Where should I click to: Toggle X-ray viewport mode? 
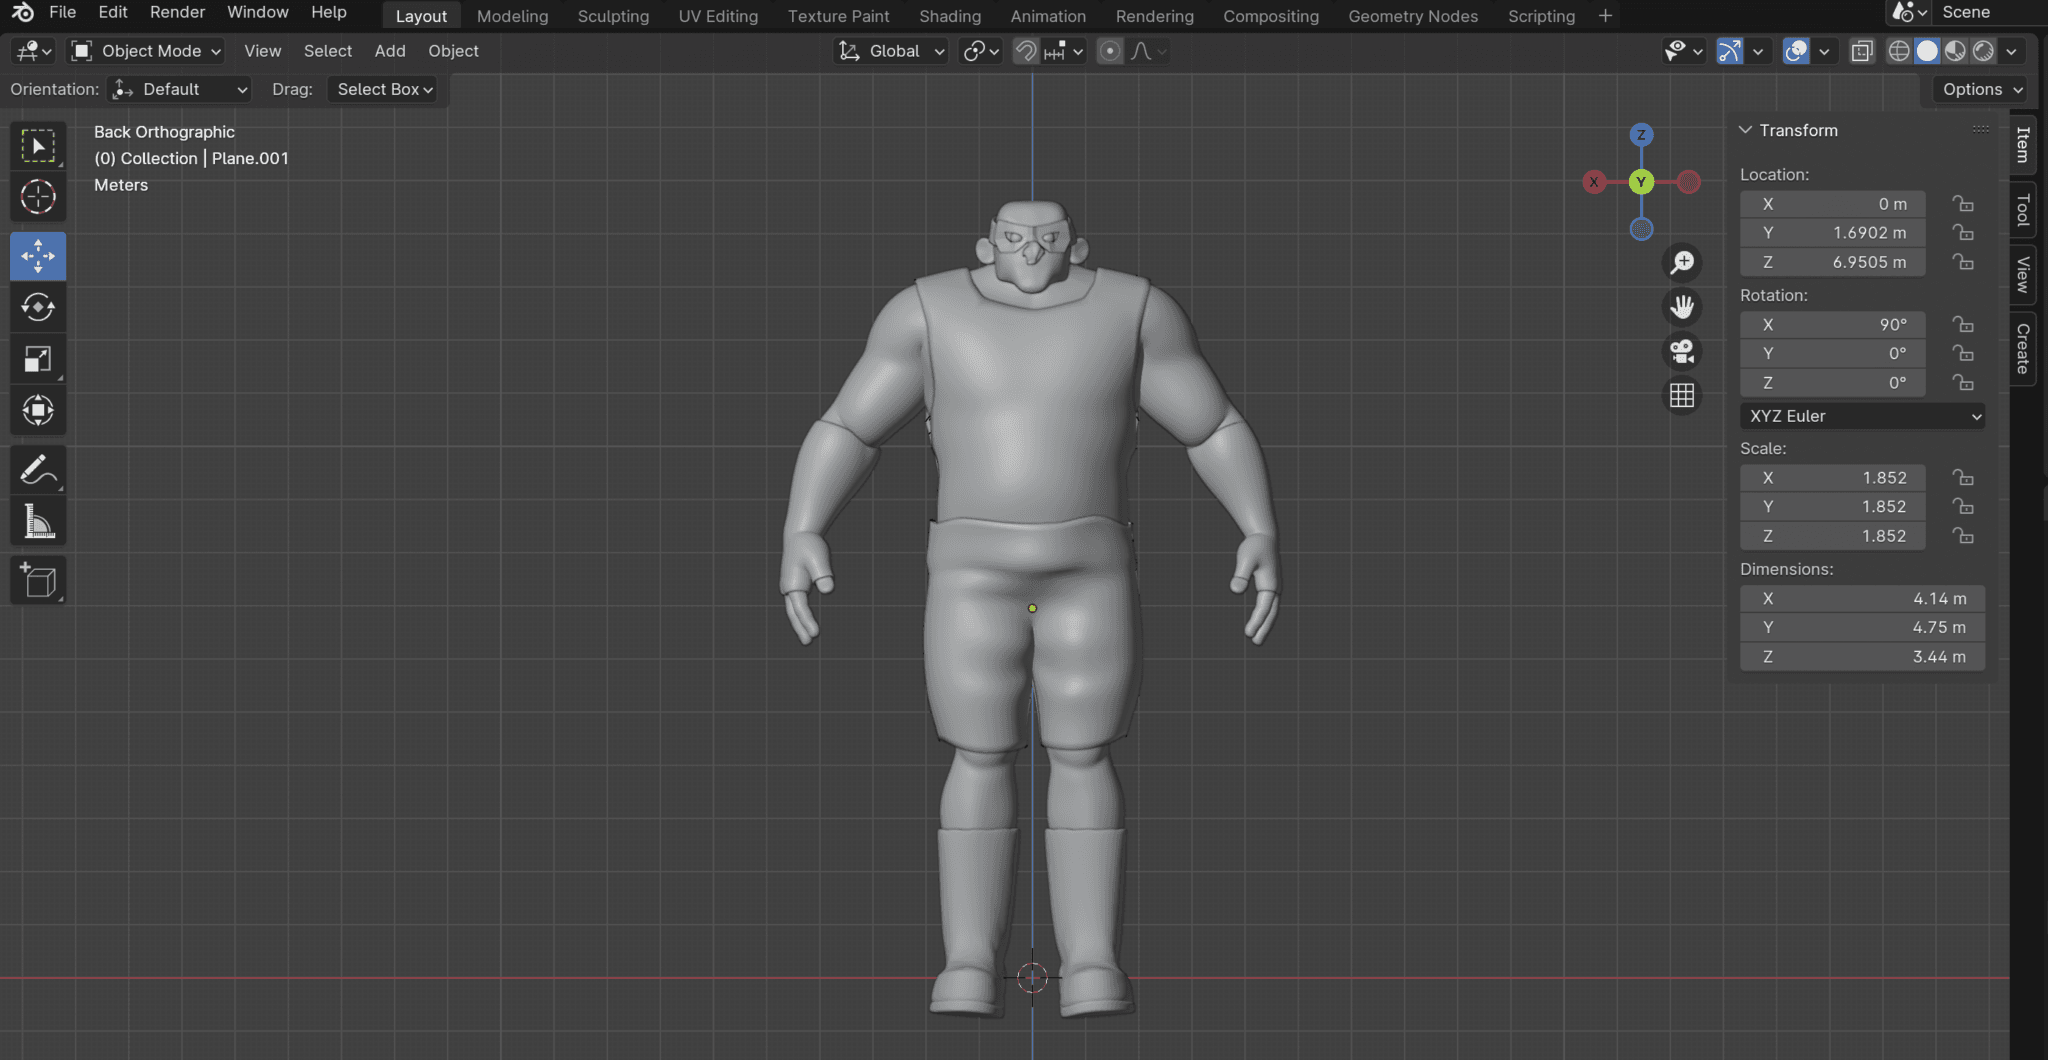click(1862, 51)
